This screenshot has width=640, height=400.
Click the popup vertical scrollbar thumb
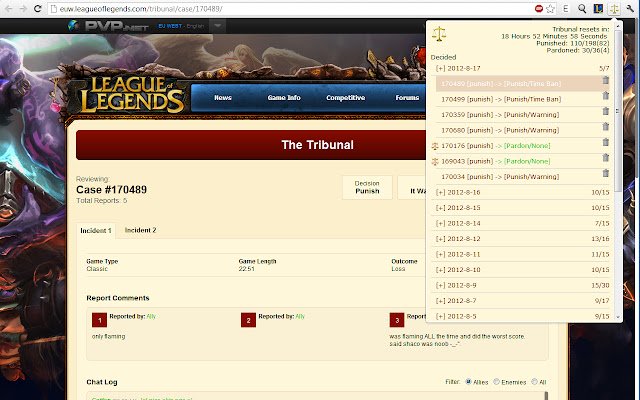[x=618, y=111]
